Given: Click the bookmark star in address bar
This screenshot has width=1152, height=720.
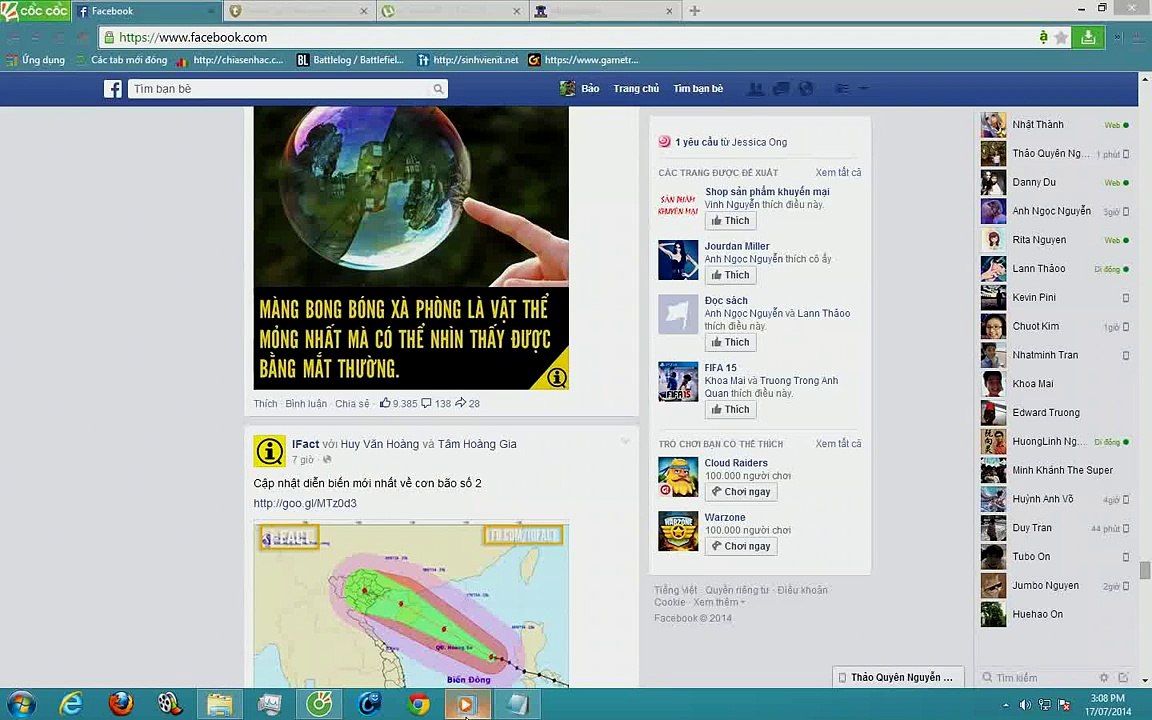Looking at the screenshot, I should (x=1061, y=37).
